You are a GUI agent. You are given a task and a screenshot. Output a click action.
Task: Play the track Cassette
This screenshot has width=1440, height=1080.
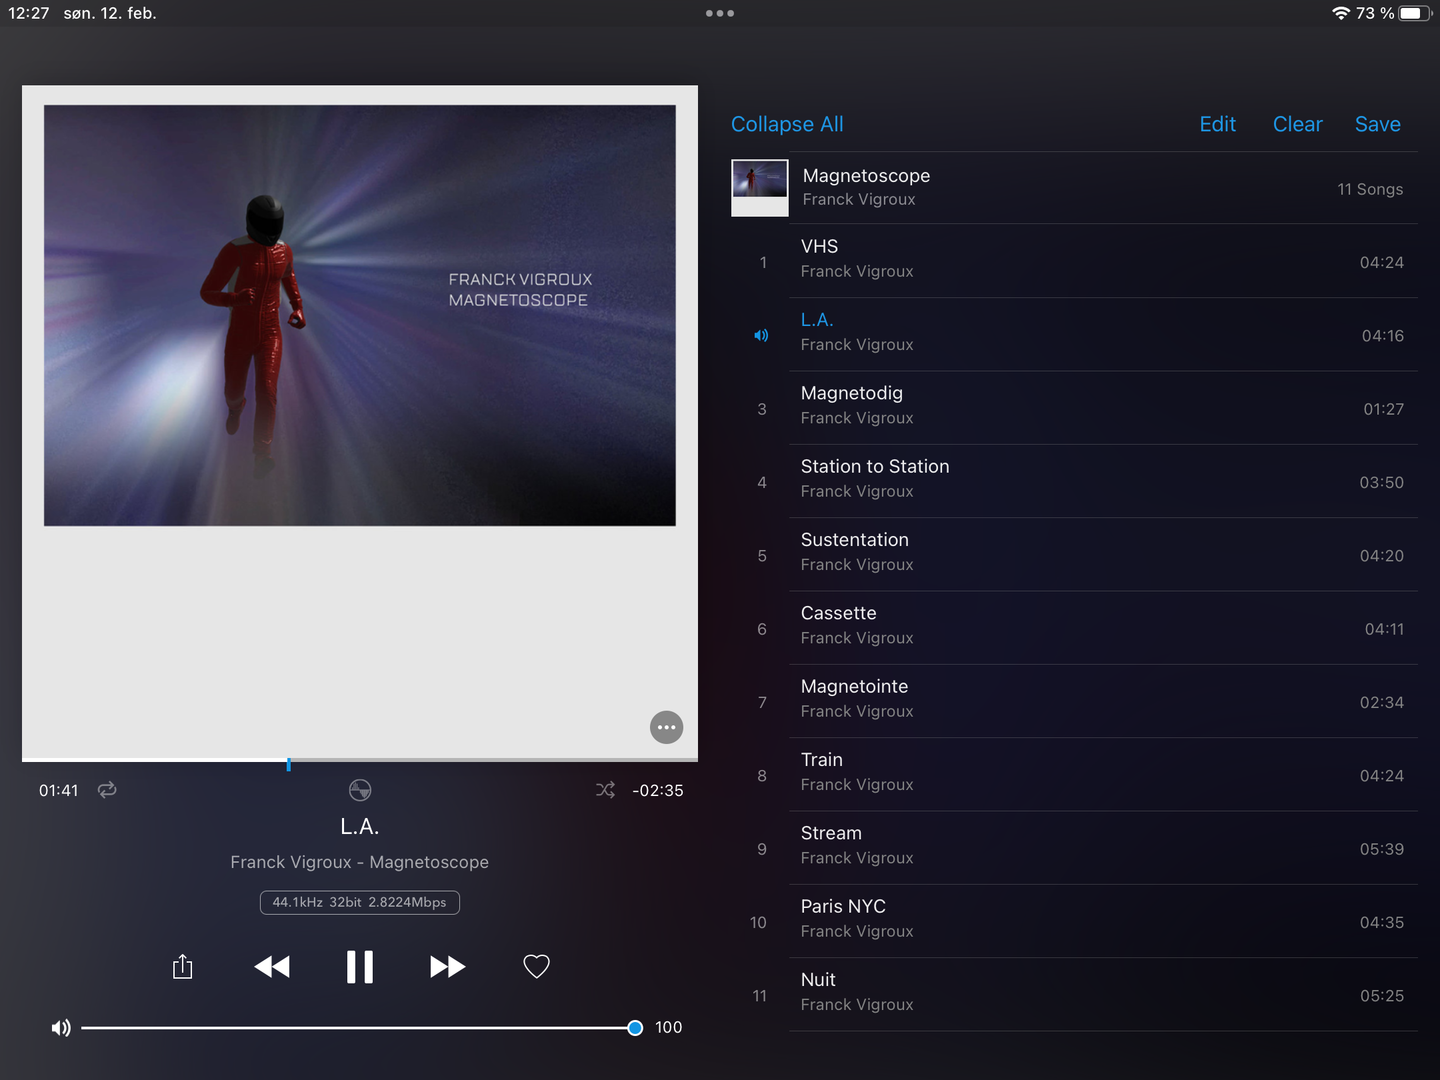point(1075,628)
